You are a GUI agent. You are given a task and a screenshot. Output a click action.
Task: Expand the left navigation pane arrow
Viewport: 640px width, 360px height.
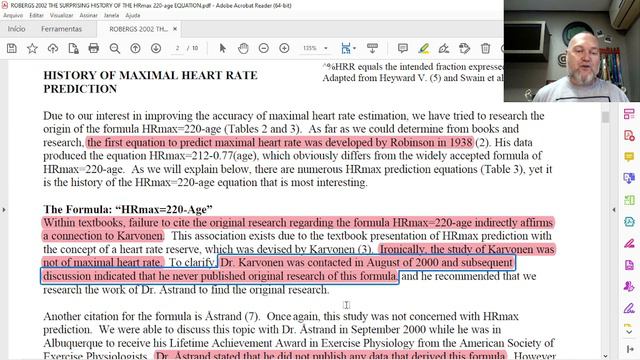coord(4,210)
